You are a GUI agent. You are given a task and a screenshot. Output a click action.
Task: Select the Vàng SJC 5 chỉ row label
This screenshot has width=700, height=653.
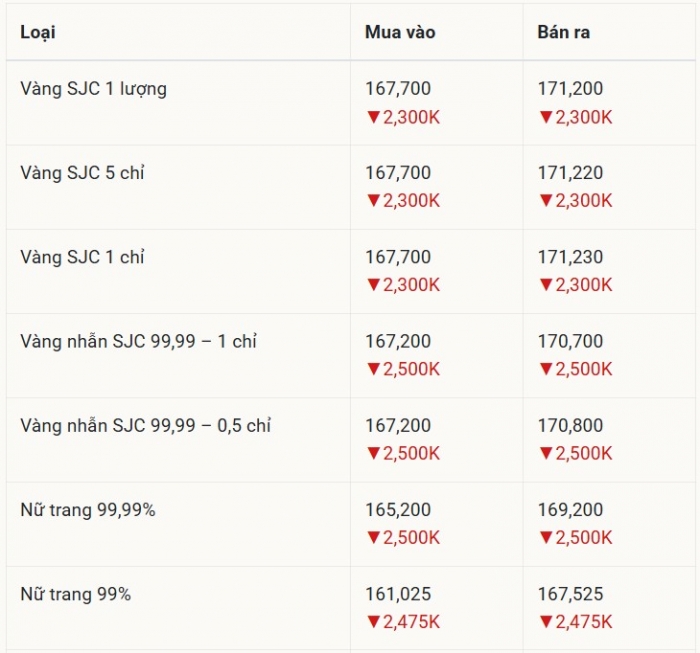point(82,173)
